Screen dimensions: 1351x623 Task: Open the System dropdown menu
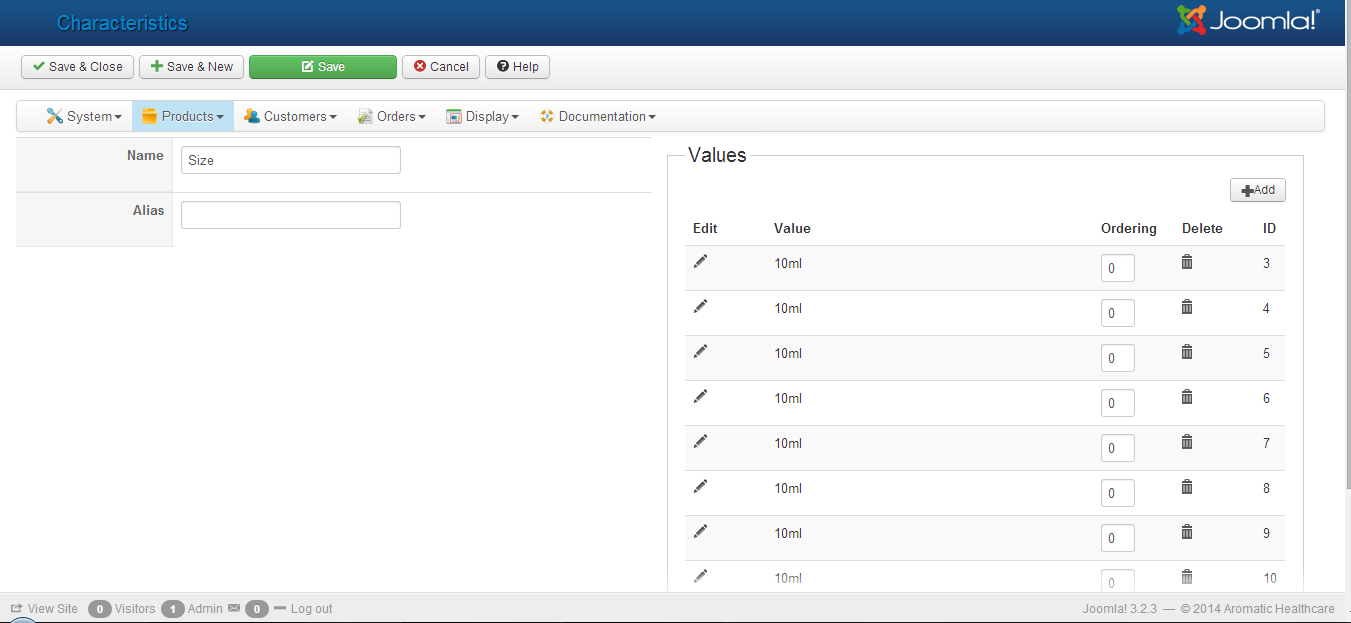(x=84, y=116)
